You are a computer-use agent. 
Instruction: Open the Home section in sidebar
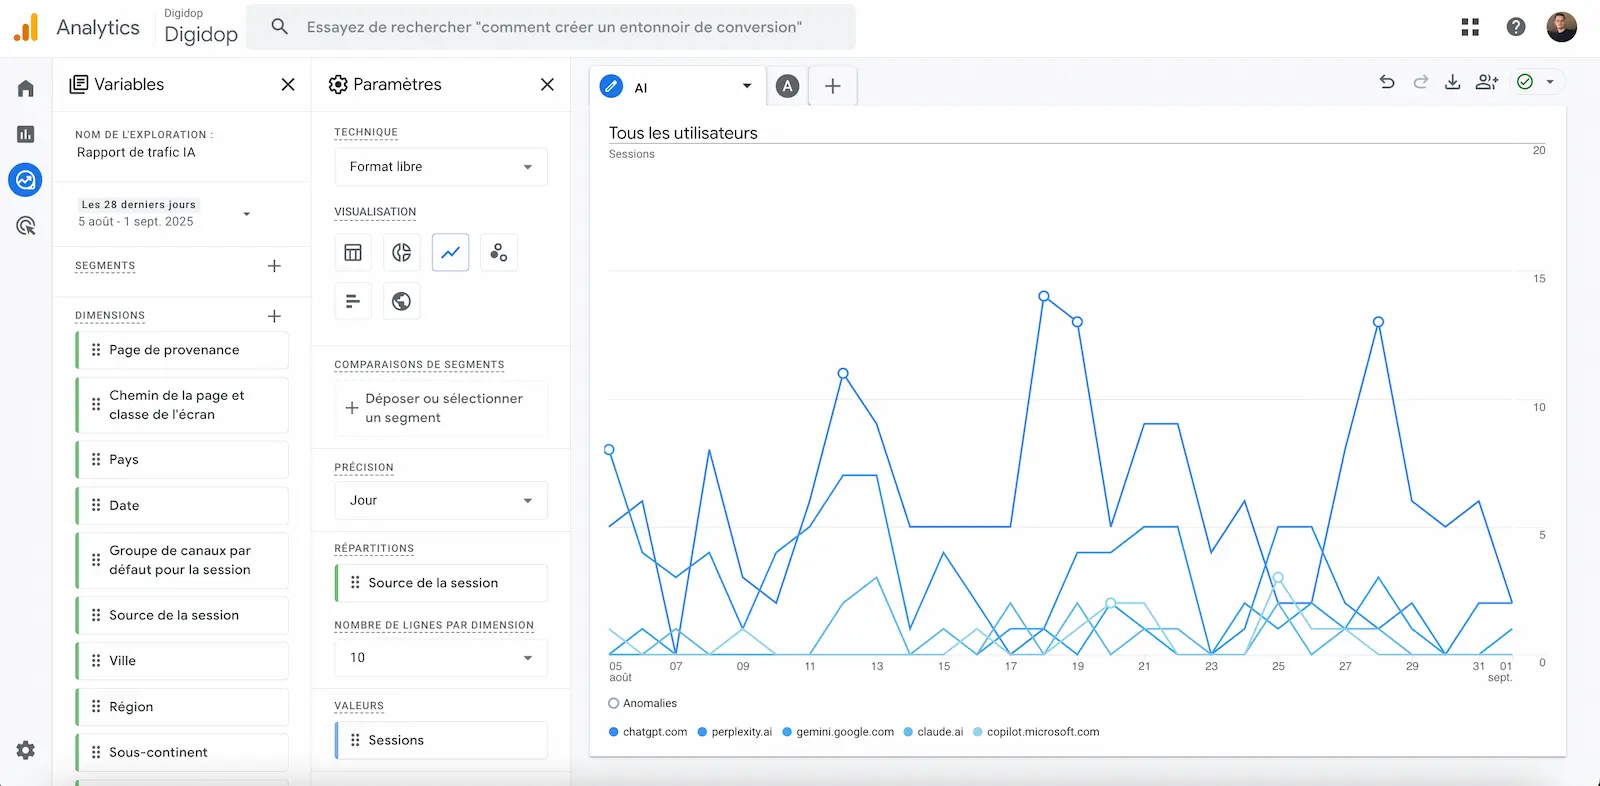[26, 89]
